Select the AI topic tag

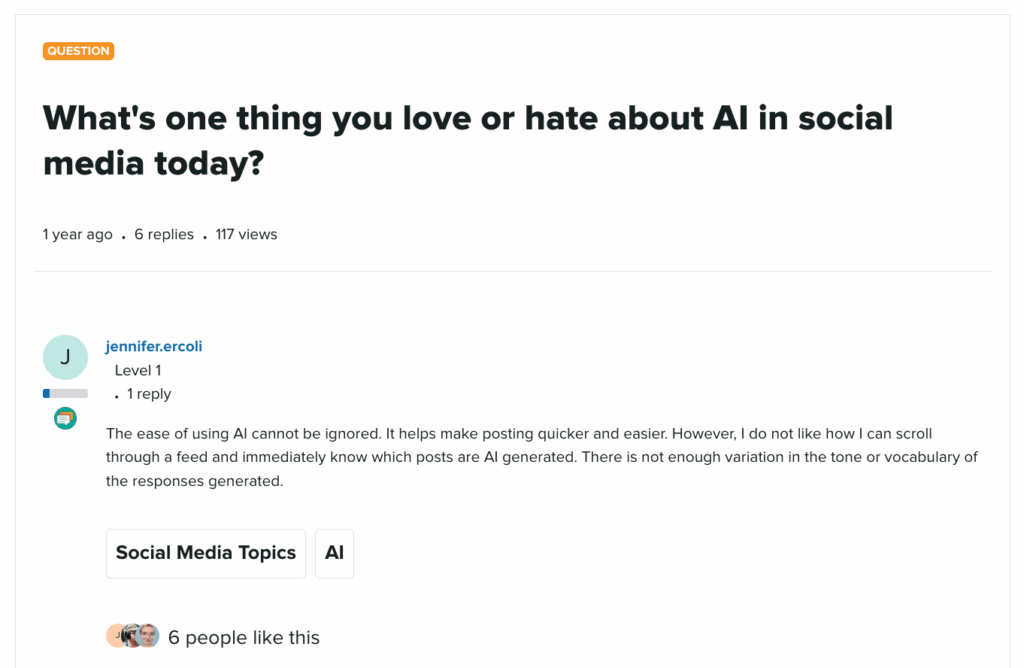[x=334, y=553]
